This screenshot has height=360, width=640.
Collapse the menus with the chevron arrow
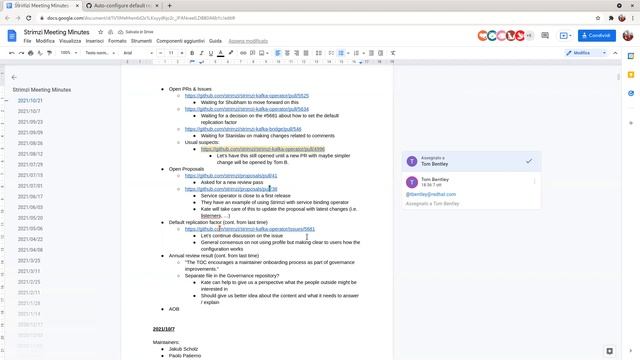pyautogui.click(x=615, y=53)
